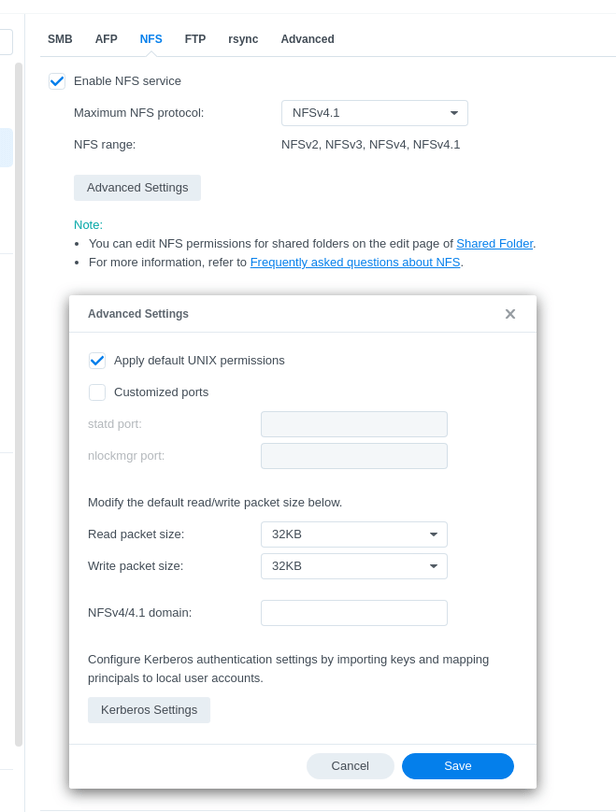Click the Kerberos Settings button
This screenshot has height=812, width=616.
[149, 710]
